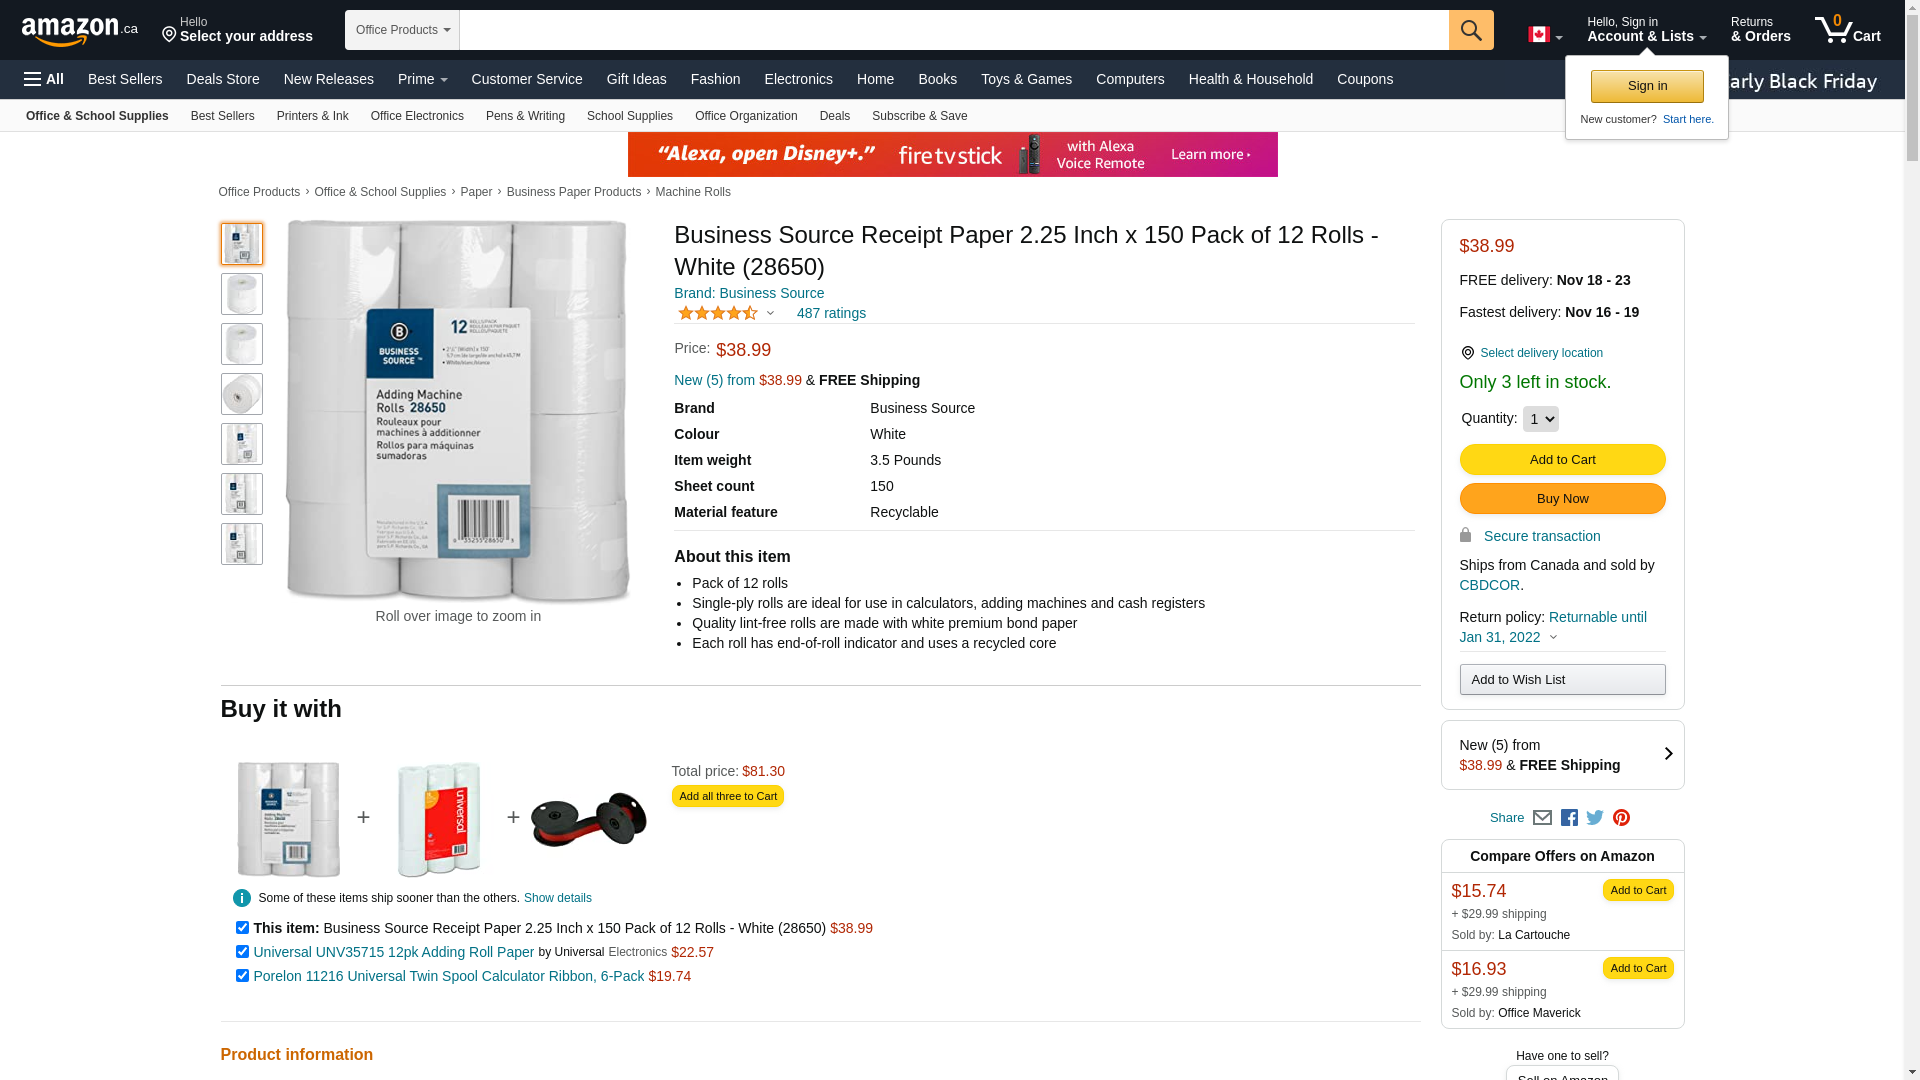Uncheck the Universal UNV35715 roll paper checkbox

coord(242,952)
